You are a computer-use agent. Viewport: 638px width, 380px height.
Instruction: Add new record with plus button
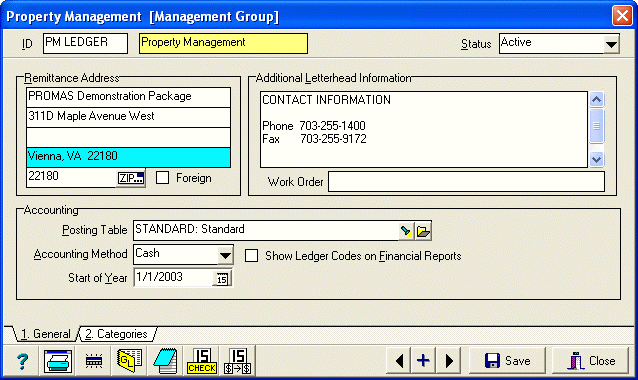(x=423, y=361)
